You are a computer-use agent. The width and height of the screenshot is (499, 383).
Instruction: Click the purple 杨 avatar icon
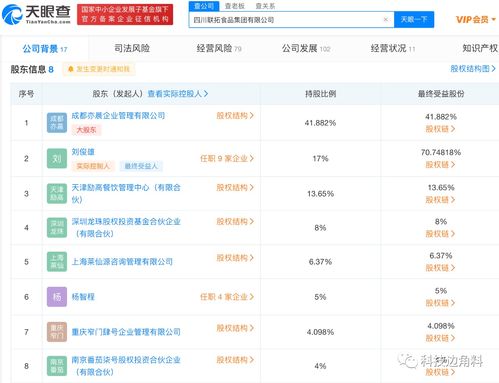(57, 297)
